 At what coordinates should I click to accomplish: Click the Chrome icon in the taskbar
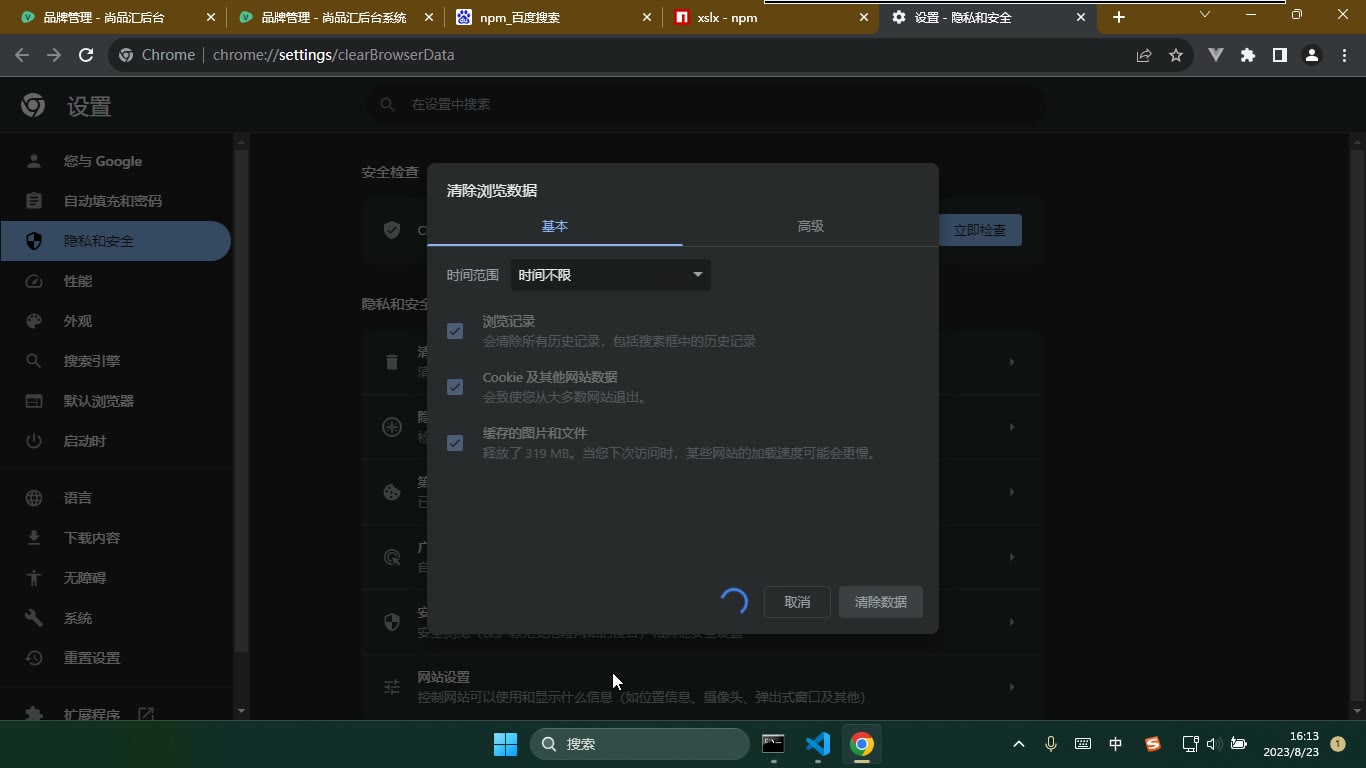click(862, 744)
